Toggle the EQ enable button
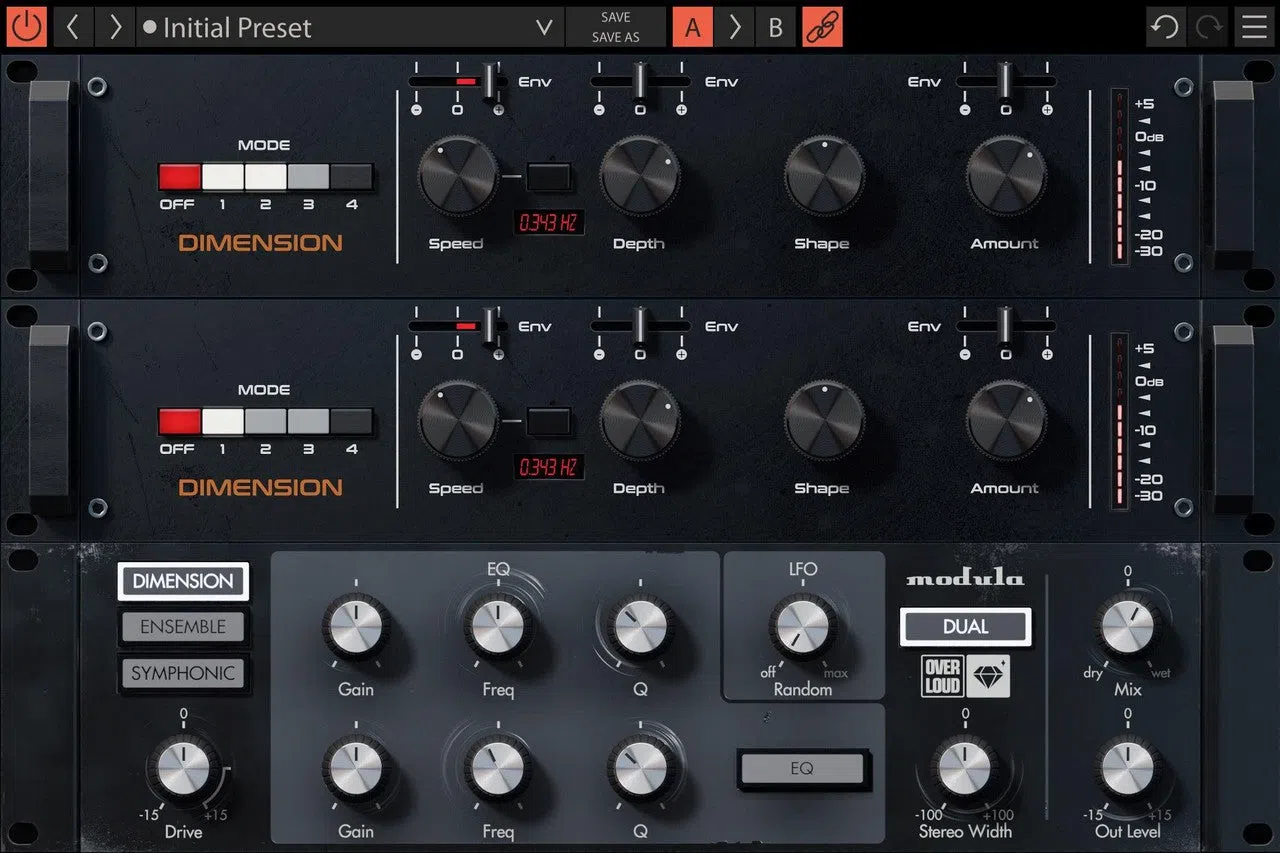Viewport: 1280px width, 853px height. 802,768
